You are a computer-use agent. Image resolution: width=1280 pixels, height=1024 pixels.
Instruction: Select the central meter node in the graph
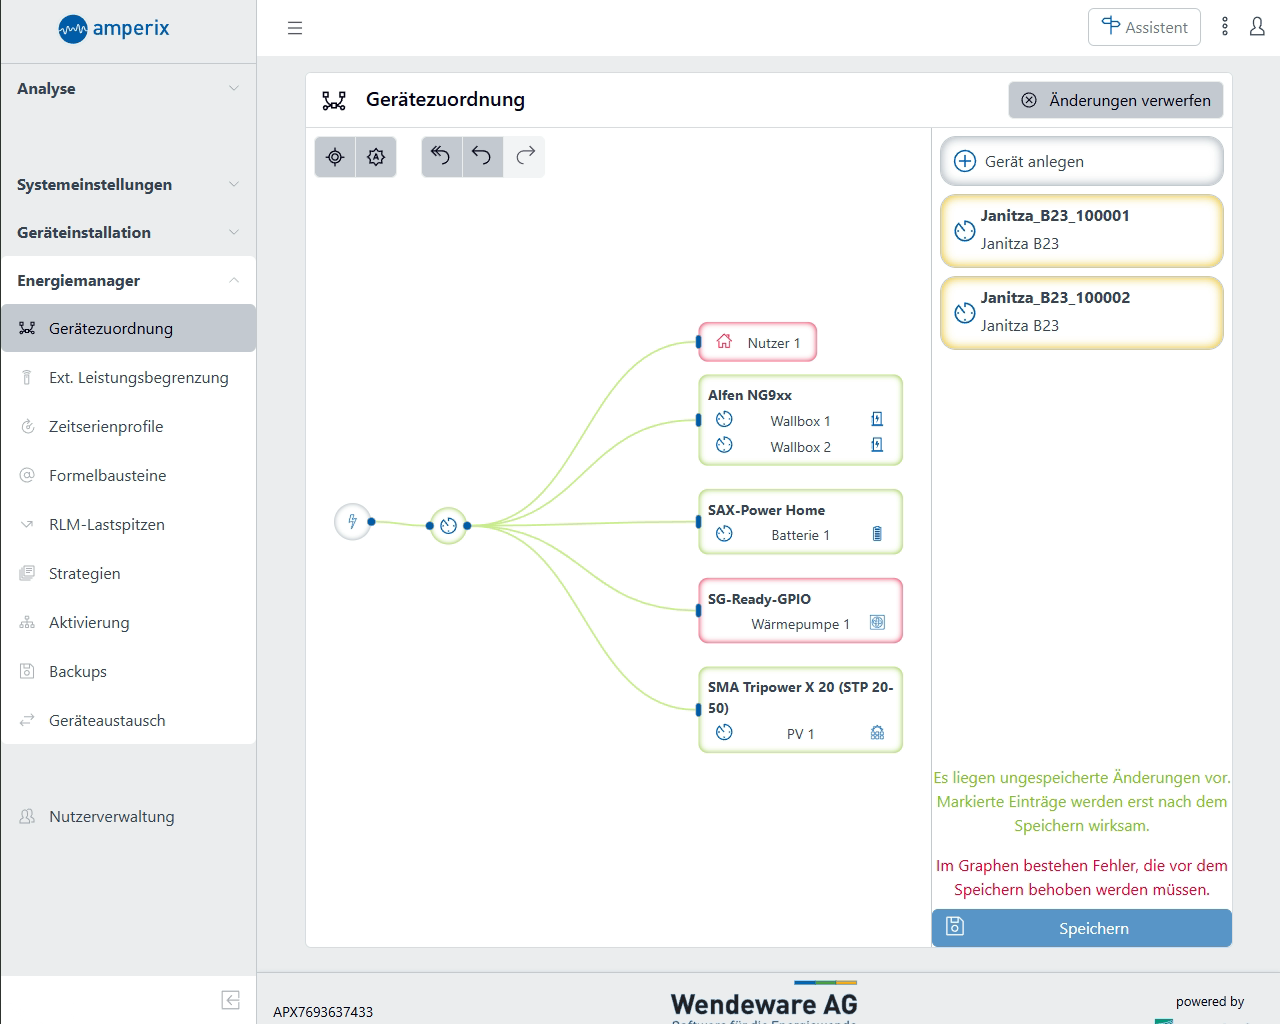coord(448,525)
